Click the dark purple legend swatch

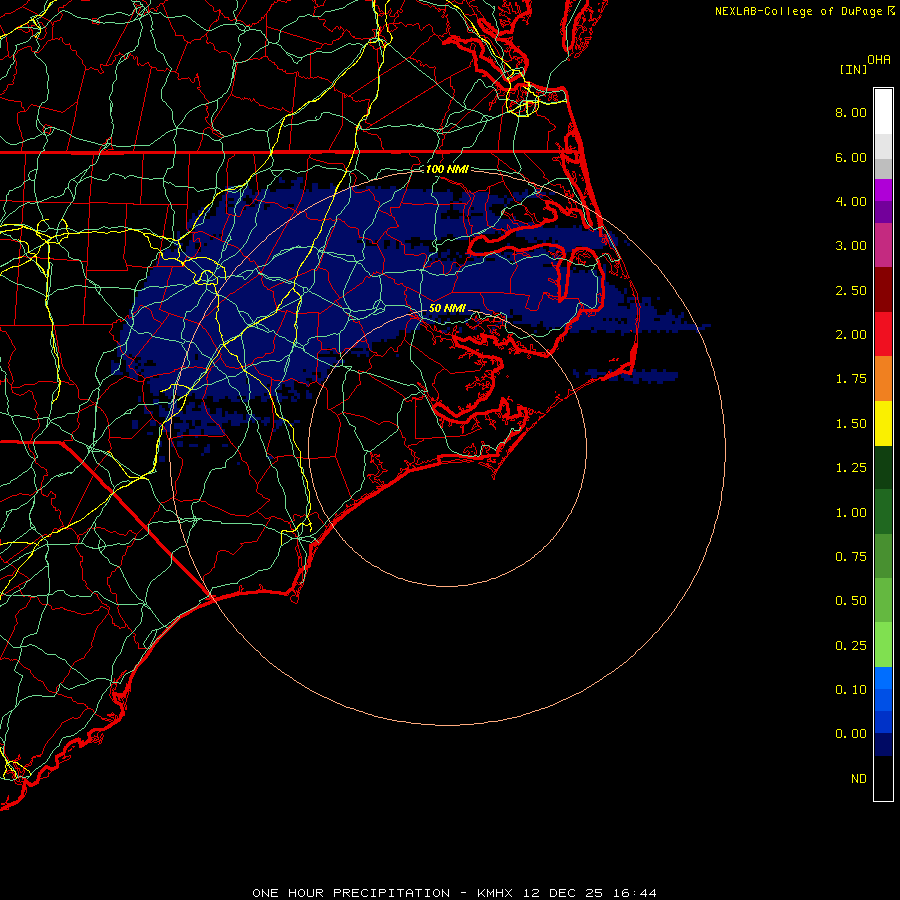point(883,212)
